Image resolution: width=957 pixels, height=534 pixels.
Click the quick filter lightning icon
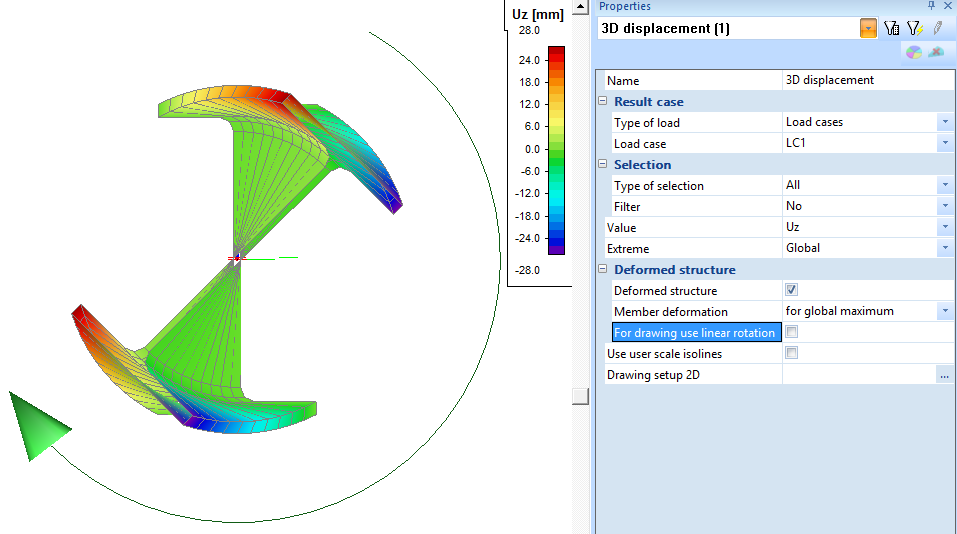click(914, 29)
